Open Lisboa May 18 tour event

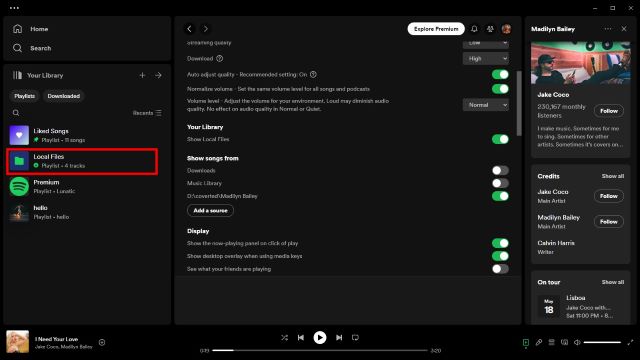point(580,306)
